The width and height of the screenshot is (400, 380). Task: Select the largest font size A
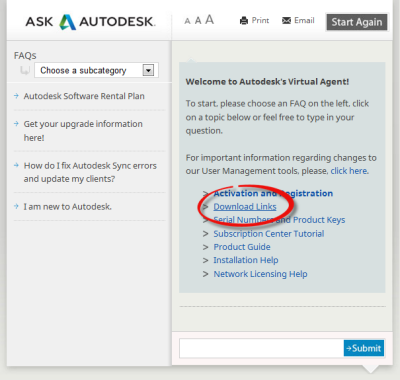[209, 20]
